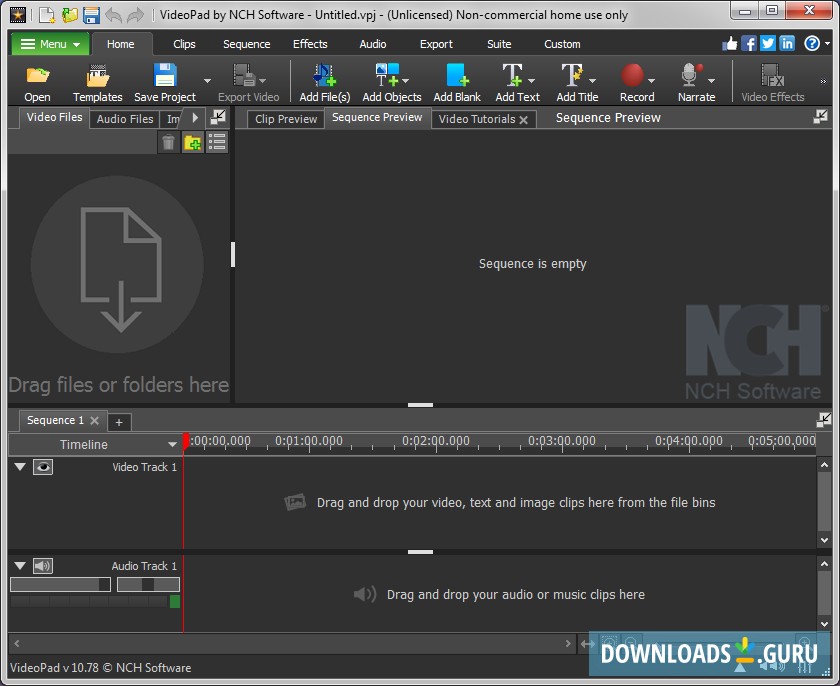Click the trash delete icon in file bin

pos(168,143)
